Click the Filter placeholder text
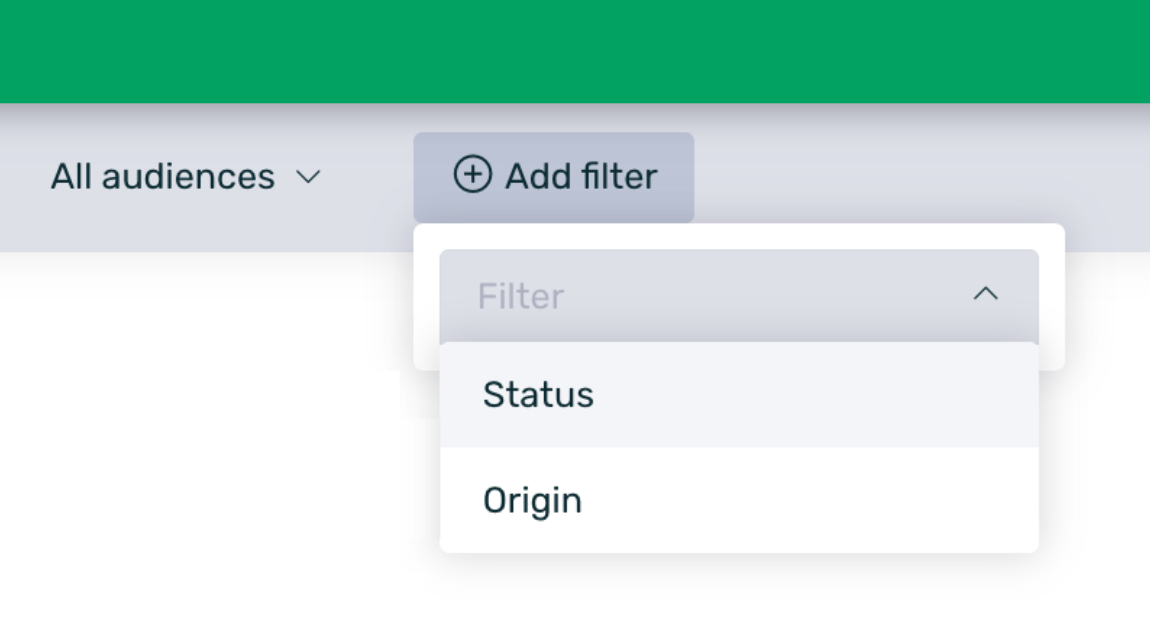 click(520, 296)
